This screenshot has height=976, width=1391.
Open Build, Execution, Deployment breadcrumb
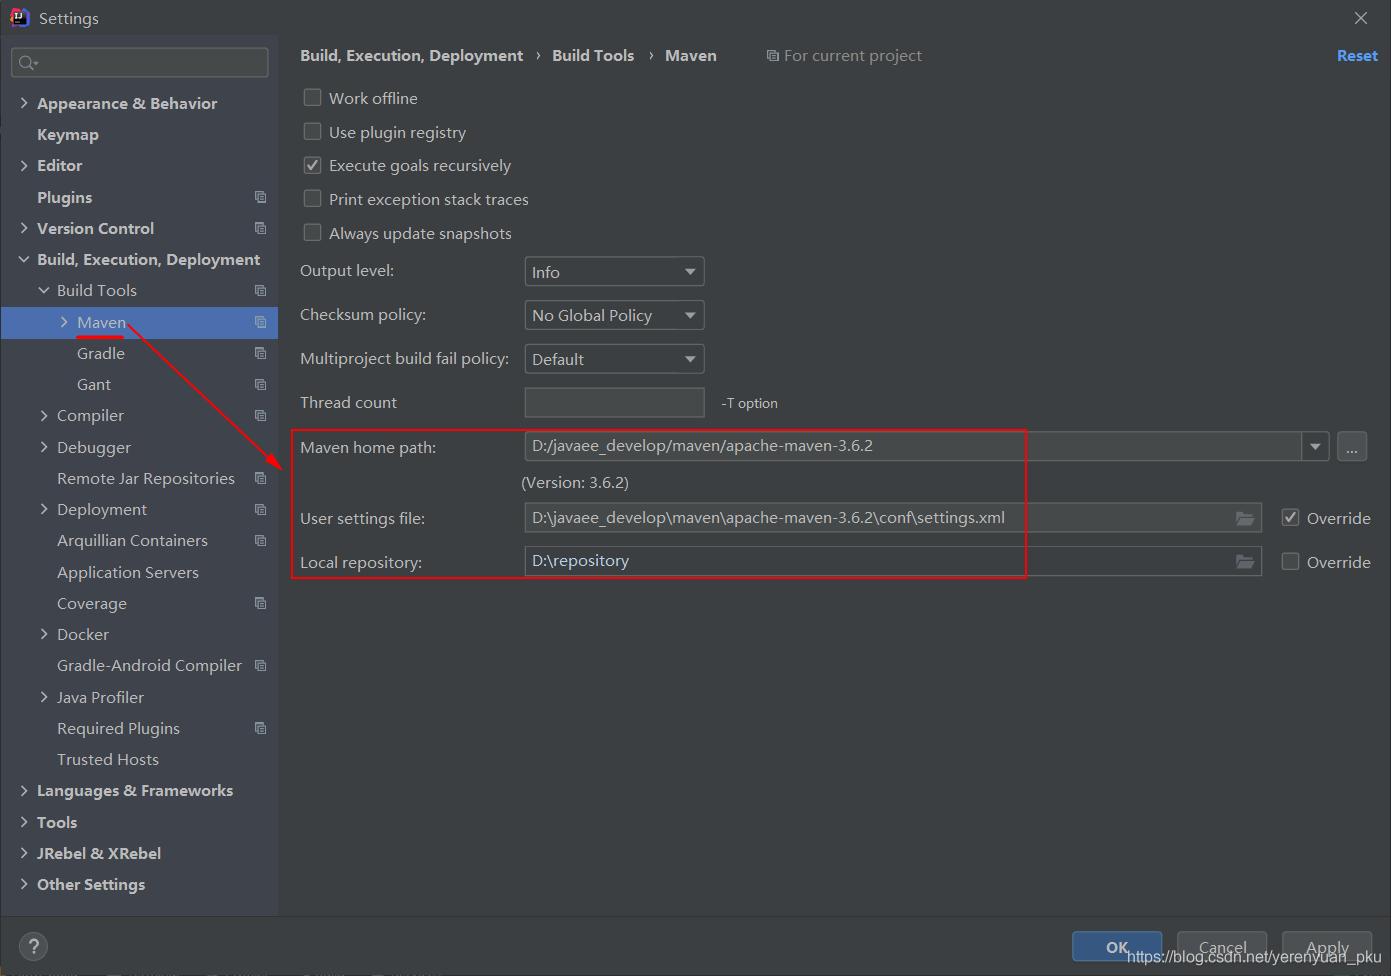pyautogui.click(x=411, y=56)
